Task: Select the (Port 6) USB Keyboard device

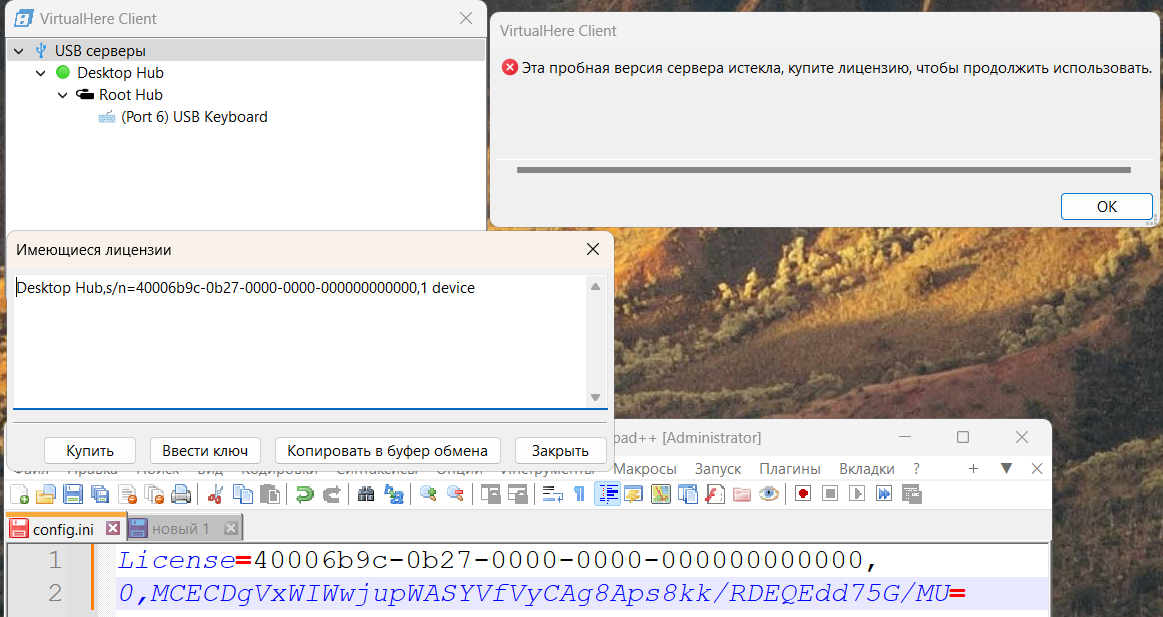Action: click(x=194, y=117)
